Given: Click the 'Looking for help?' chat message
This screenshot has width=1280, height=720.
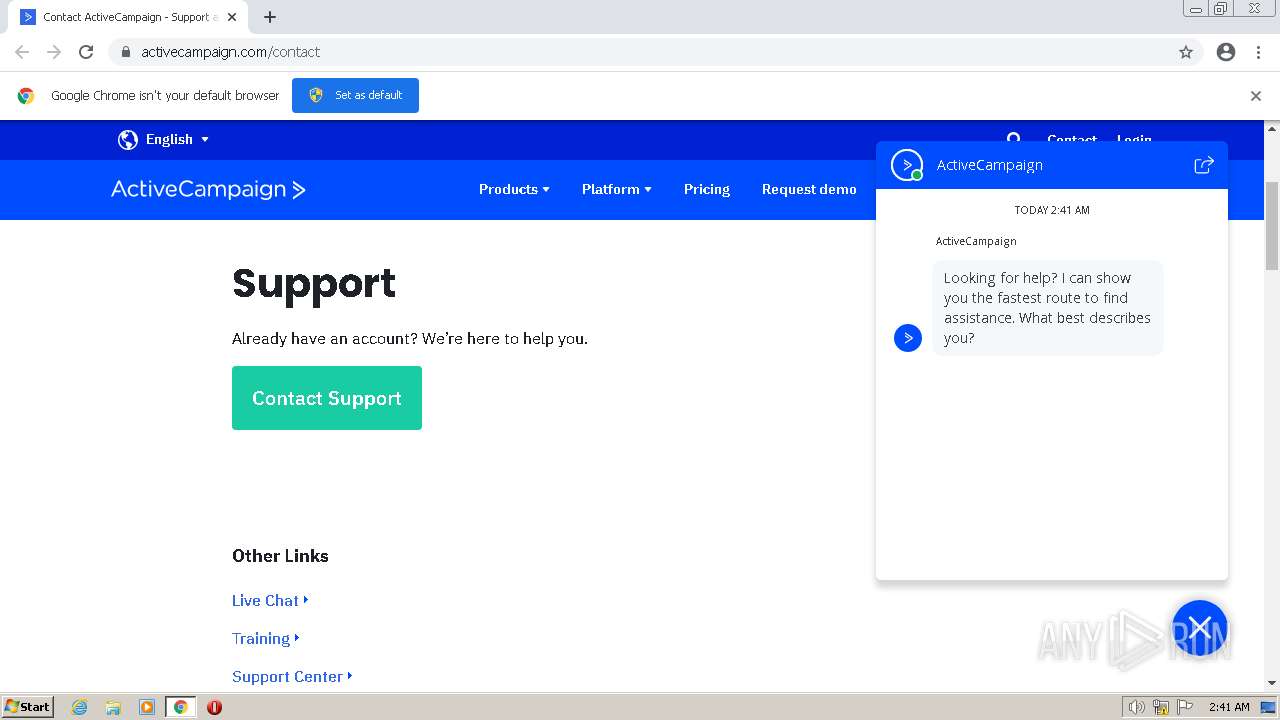Looking at the screenshot, I should point(1047,308).
